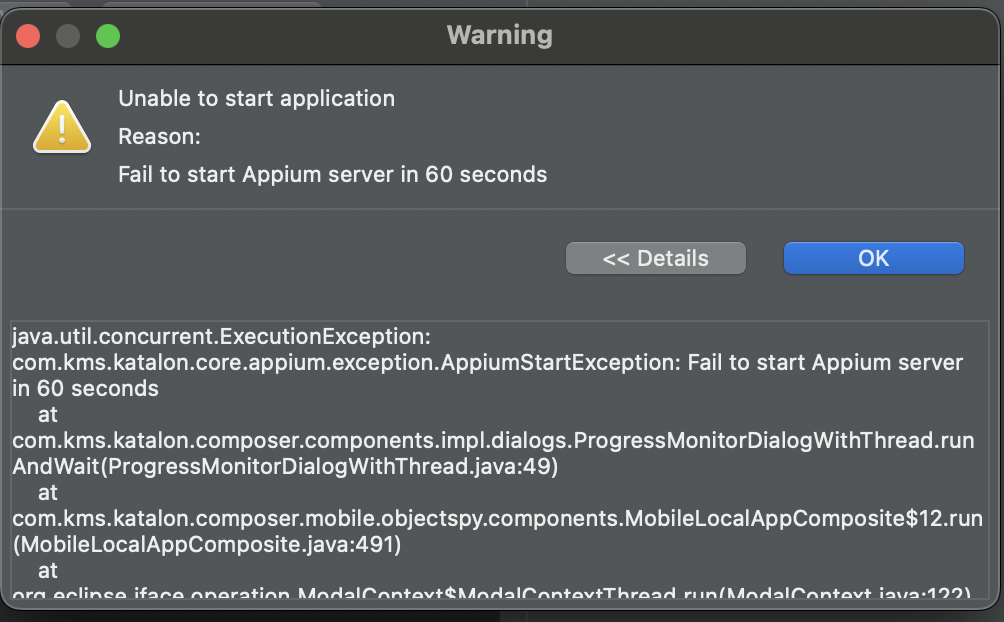The width and height of the screenshot is (1004, 622).
Task: Click the 'Unable to start application' message
Action: [x=257, y=98]
